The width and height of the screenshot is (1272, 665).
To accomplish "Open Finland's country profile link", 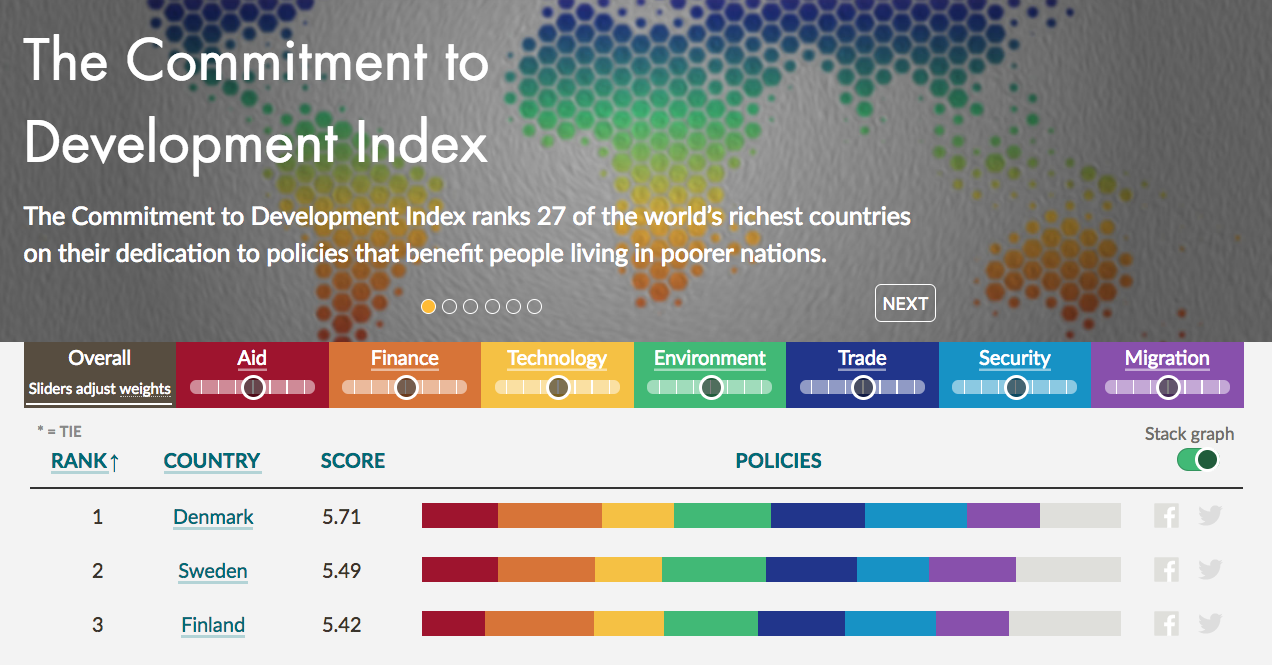I will point(213,624).
